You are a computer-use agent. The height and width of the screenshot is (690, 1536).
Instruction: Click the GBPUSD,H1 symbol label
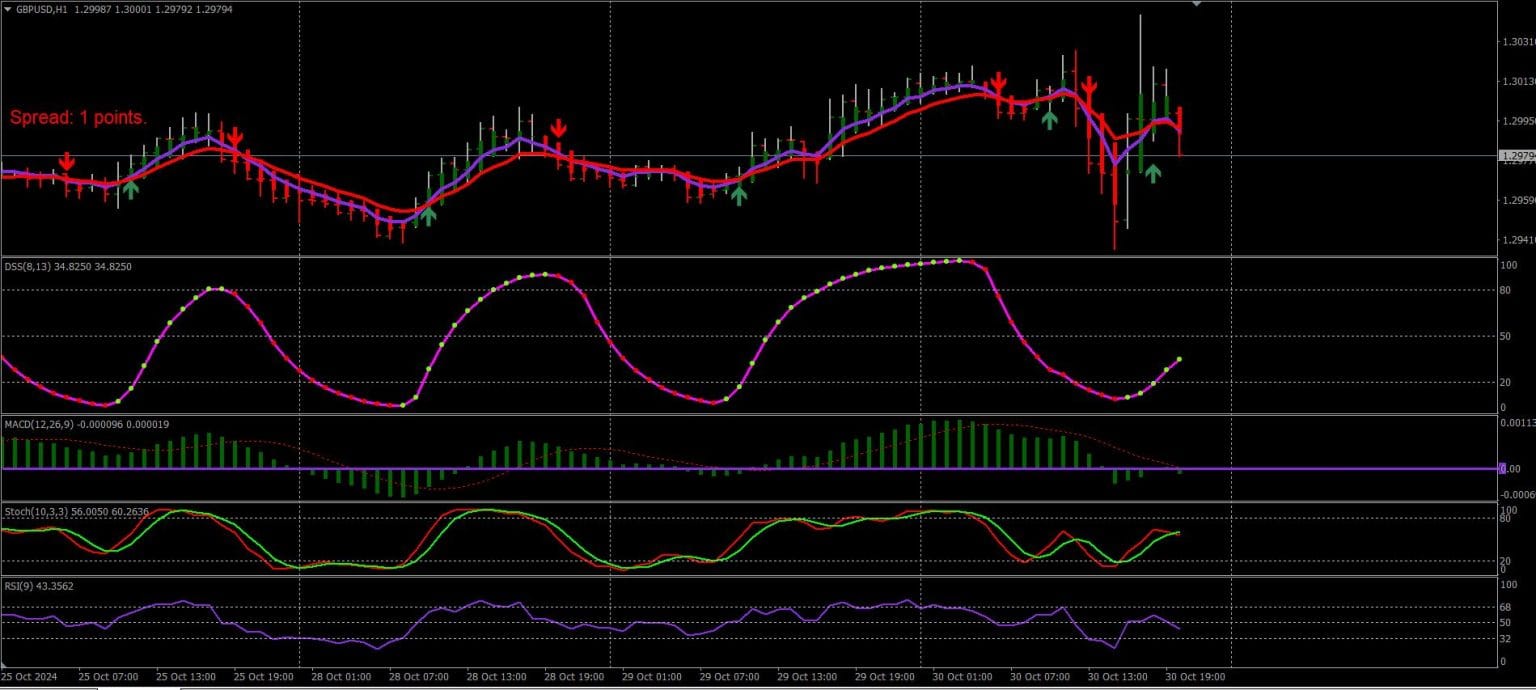click(42, 8)
